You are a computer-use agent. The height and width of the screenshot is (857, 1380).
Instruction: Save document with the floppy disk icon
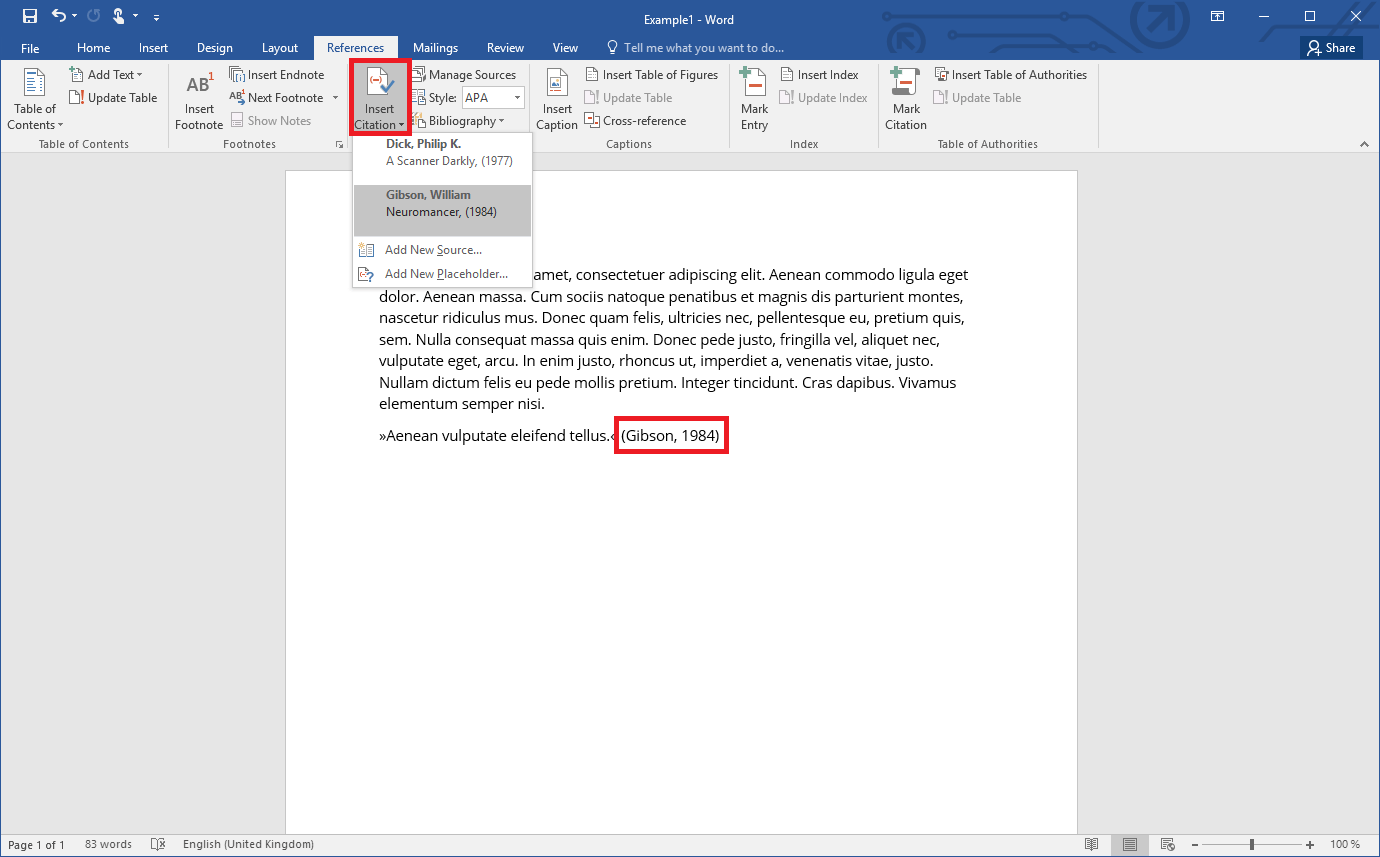click(30, 16)
